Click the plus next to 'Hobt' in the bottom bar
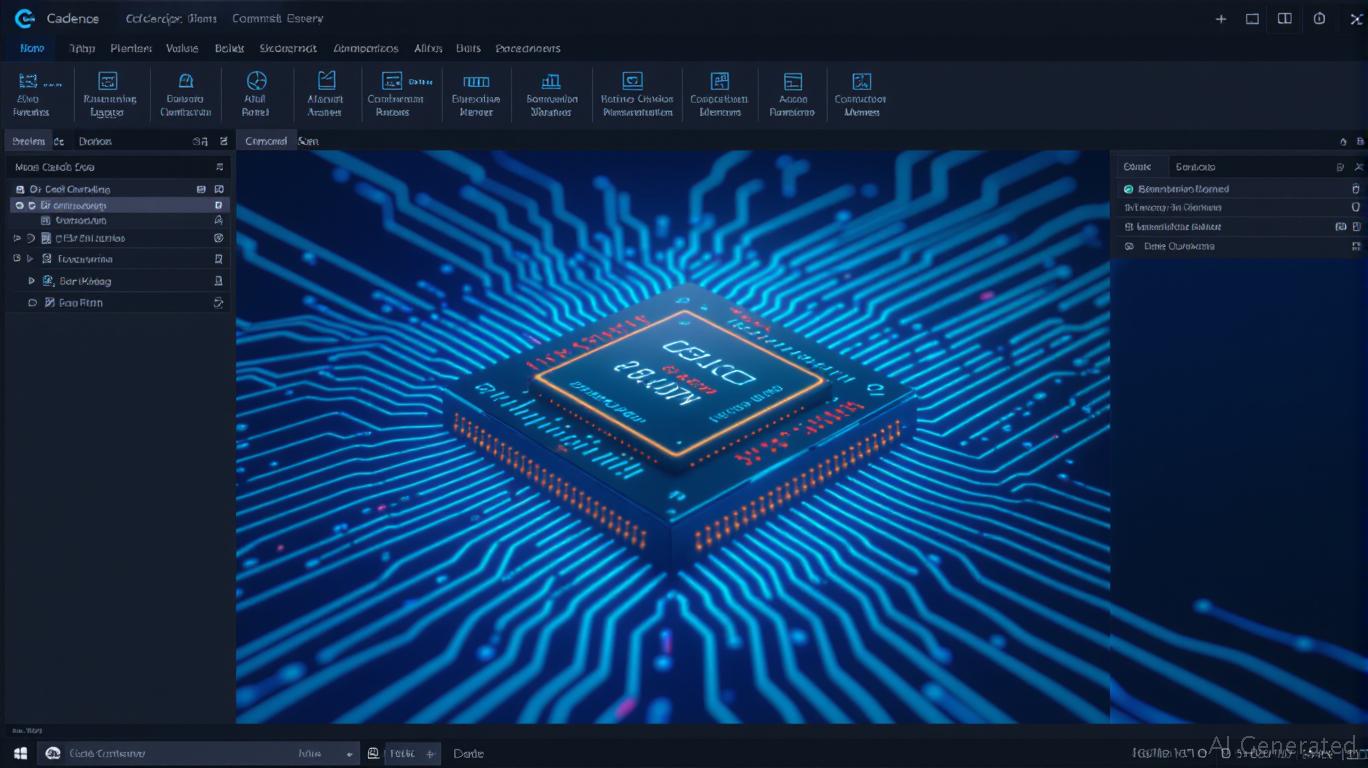This screenshot has height=768, width=1368. coord(429,753)
